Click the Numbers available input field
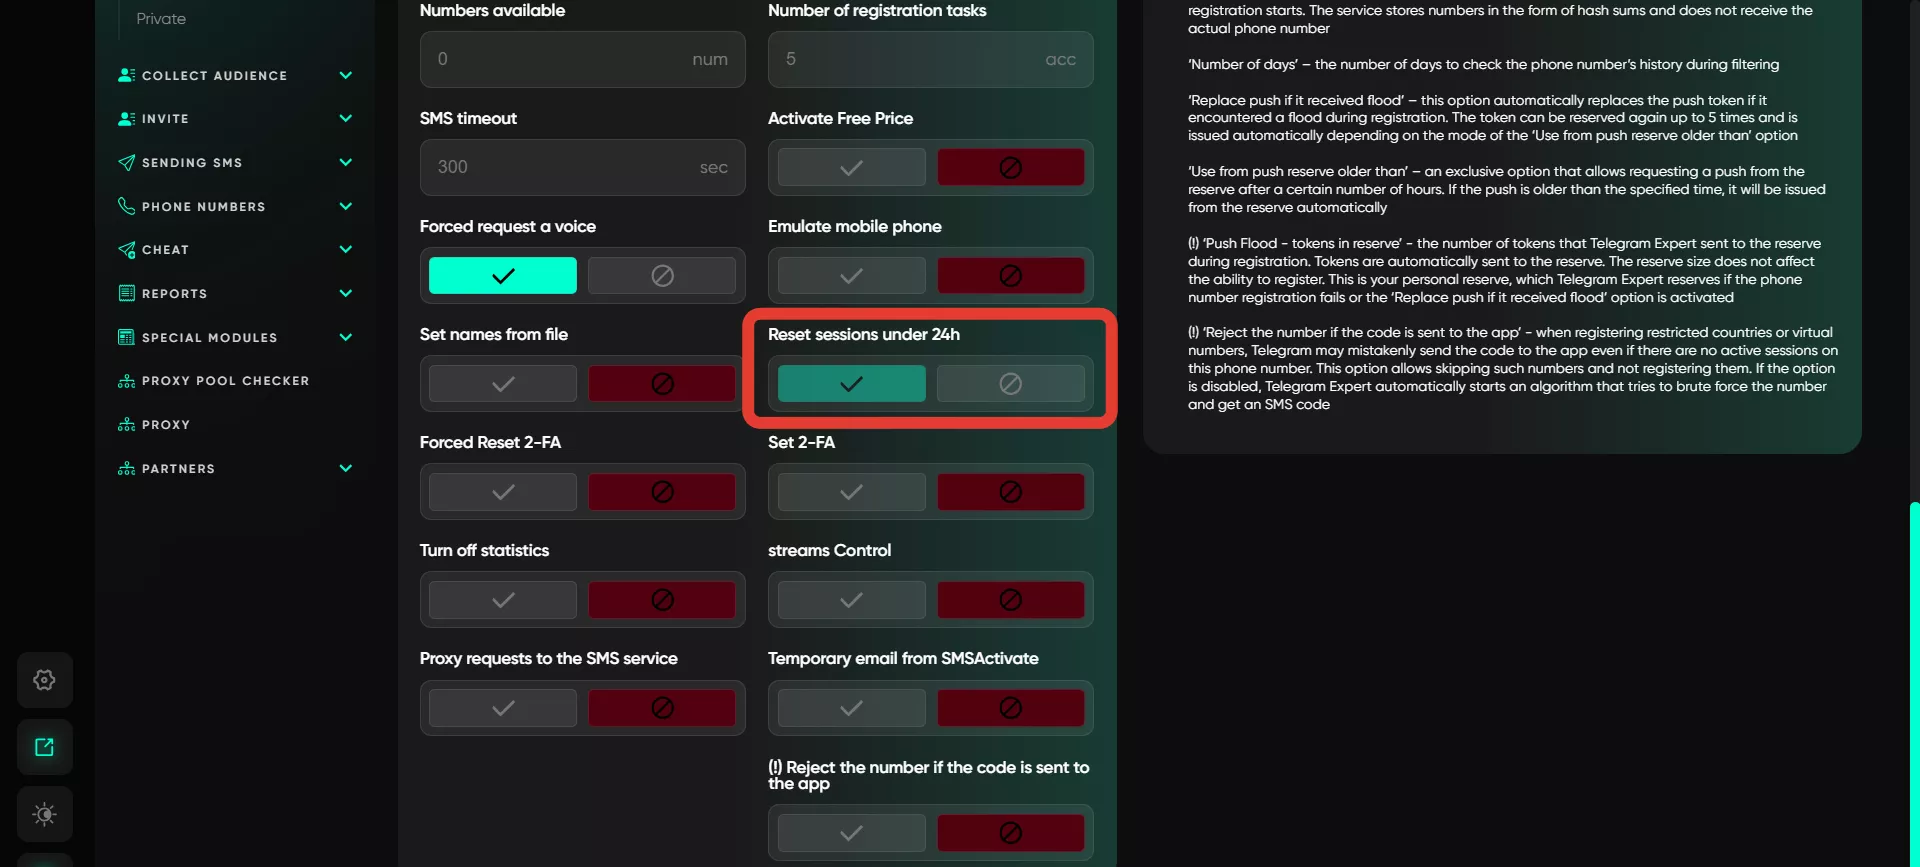This screenshot has width=1920, height=867. point(582,59)
